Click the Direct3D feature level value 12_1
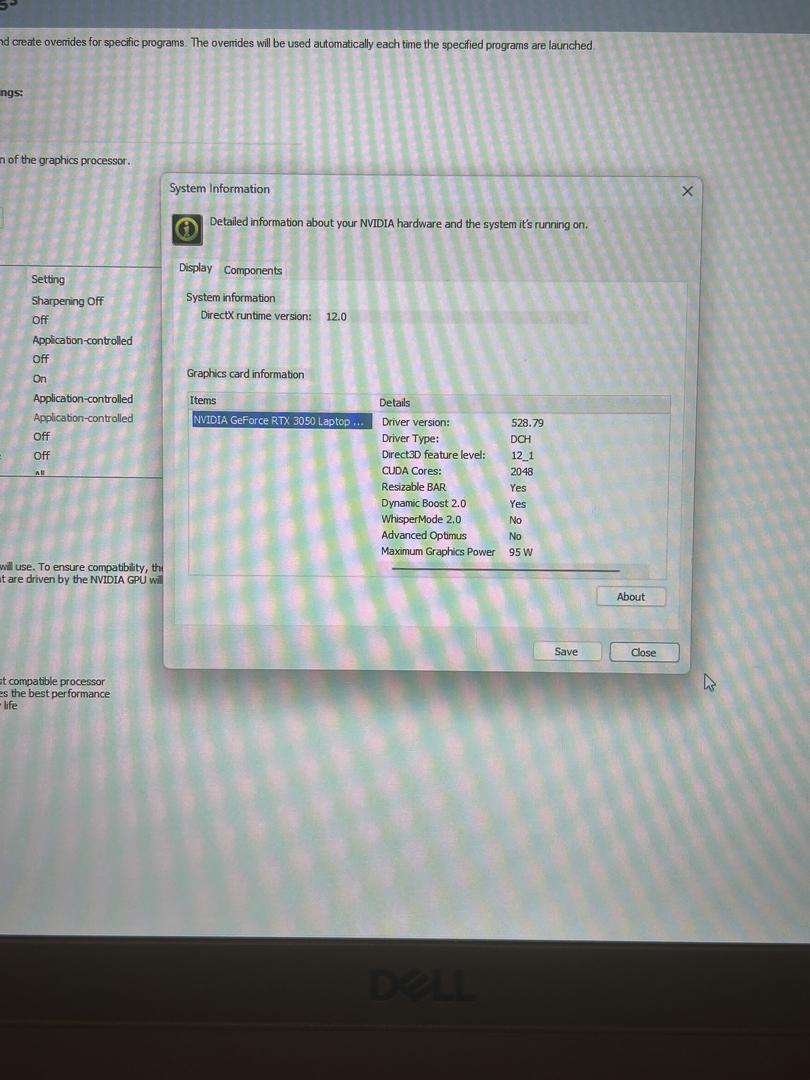 click(x=522, y=455)
